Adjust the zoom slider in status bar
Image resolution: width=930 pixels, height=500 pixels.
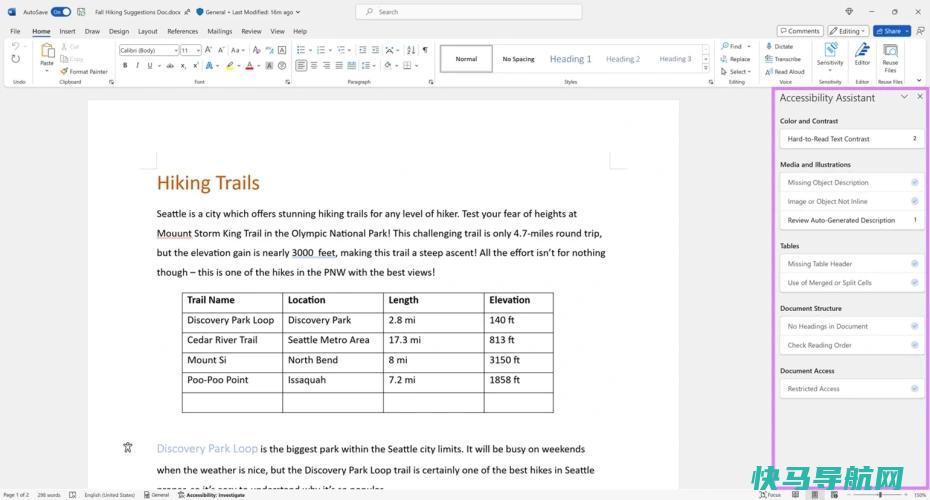[x=880, y=495]
